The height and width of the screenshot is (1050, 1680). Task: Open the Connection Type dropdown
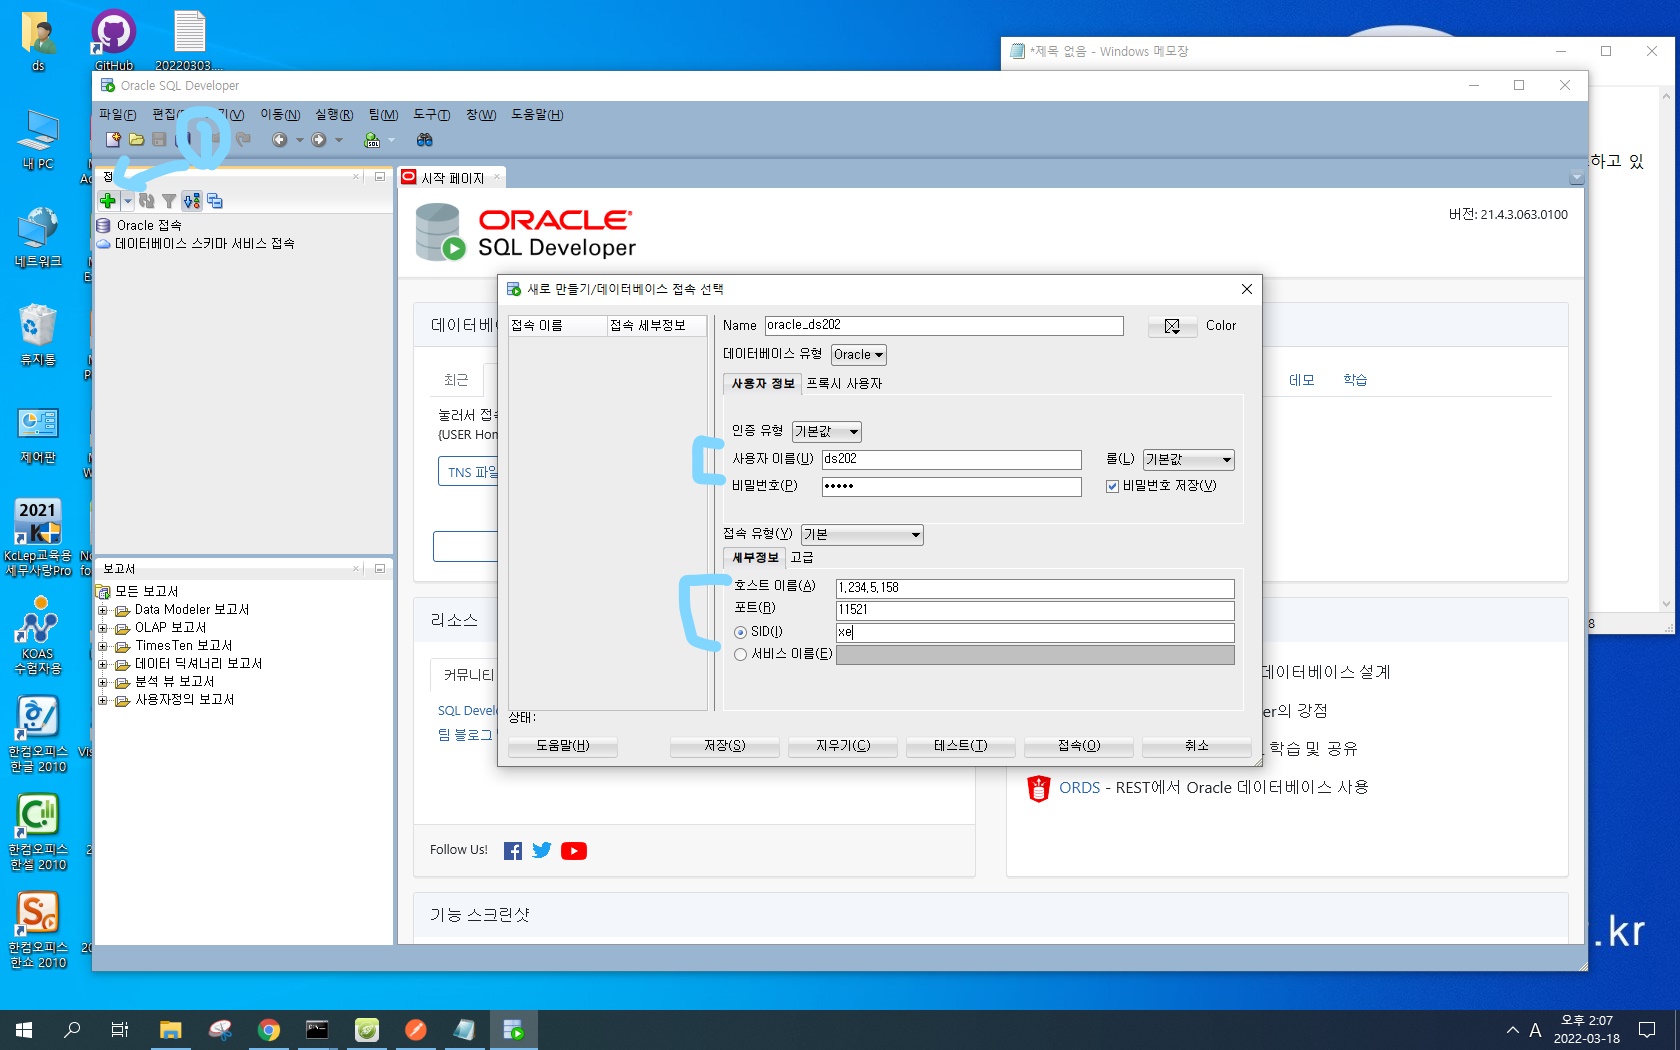coord(862,535)
